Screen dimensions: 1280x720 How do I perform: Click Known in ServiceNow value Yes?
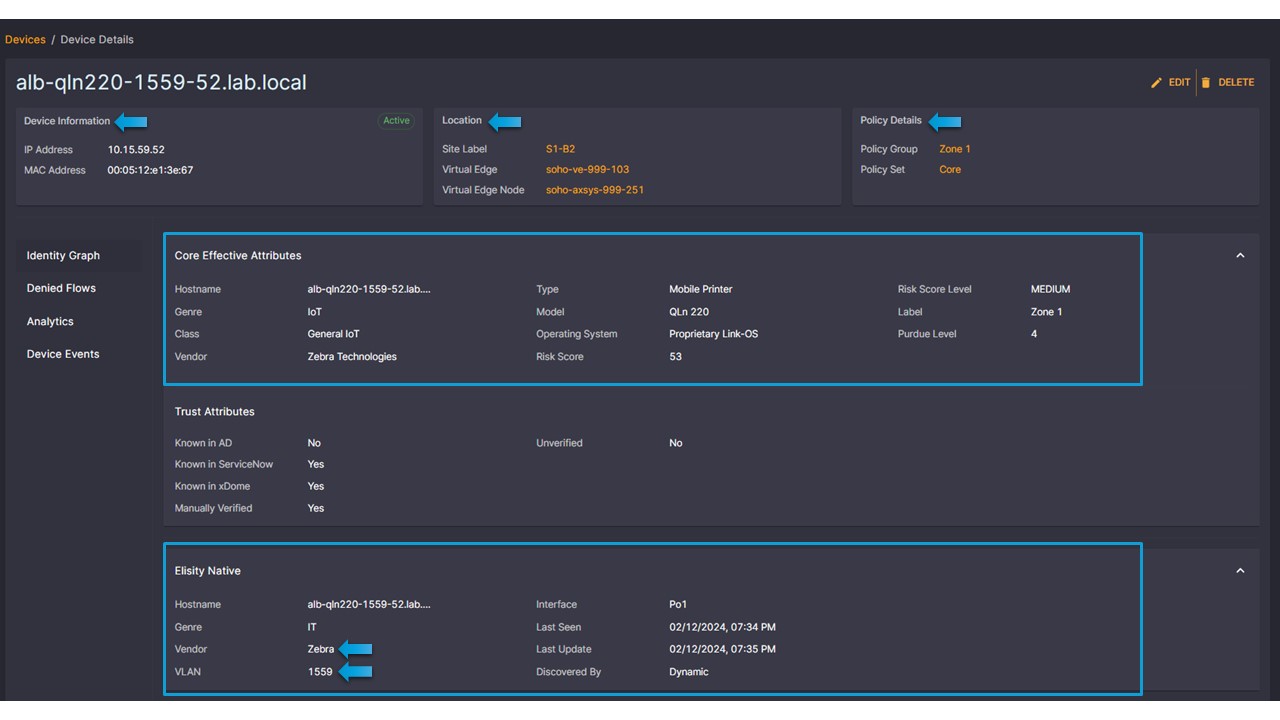coord(316,464)
